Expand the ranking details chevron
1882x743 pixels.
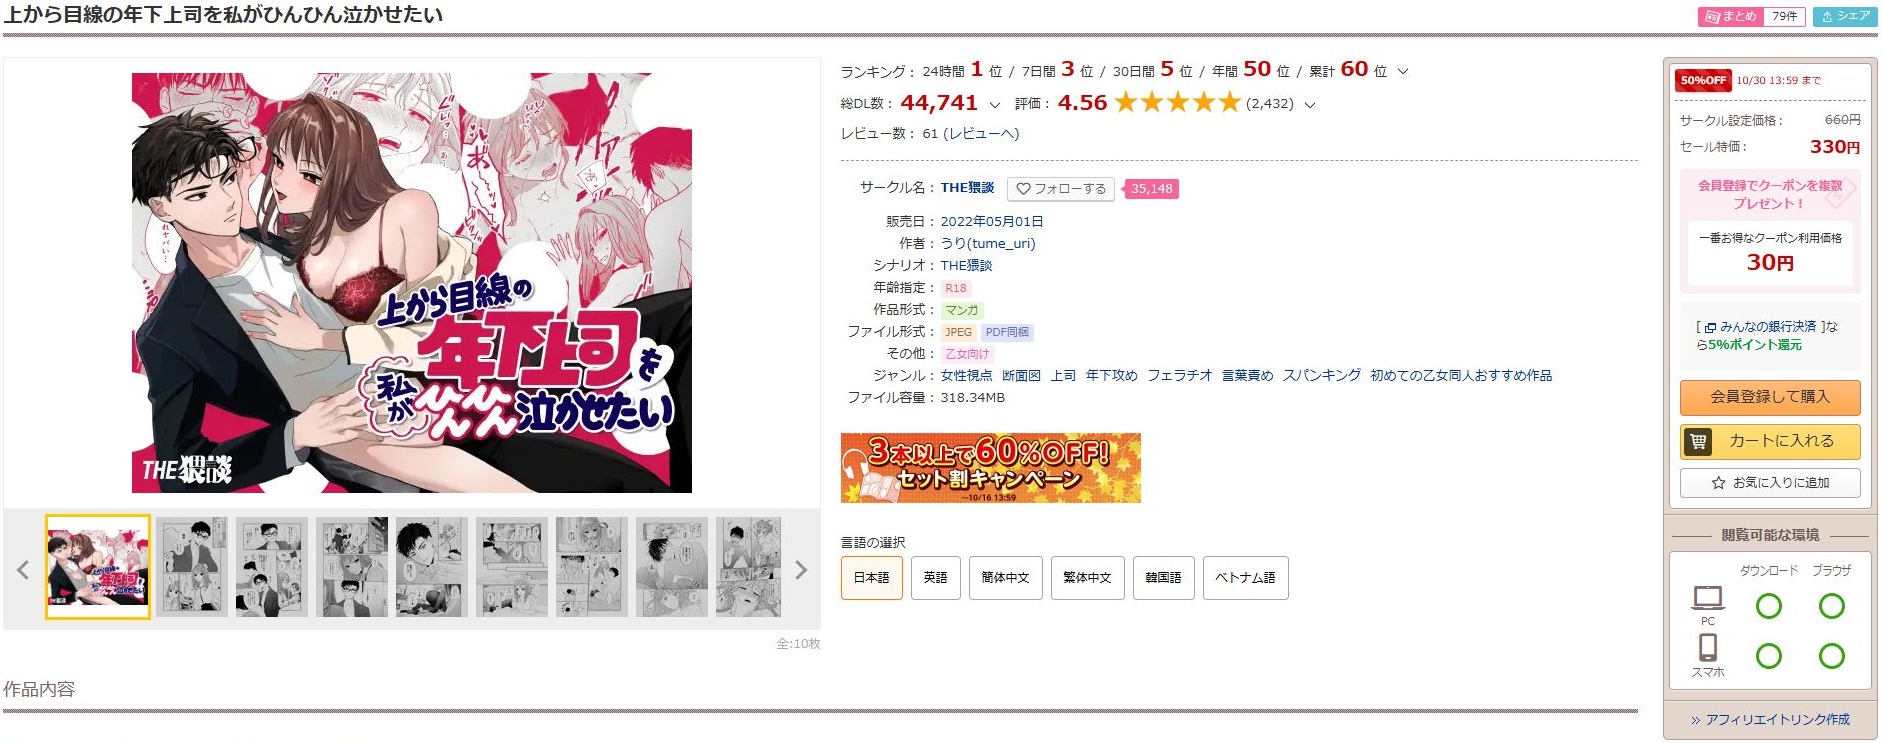1403,71
